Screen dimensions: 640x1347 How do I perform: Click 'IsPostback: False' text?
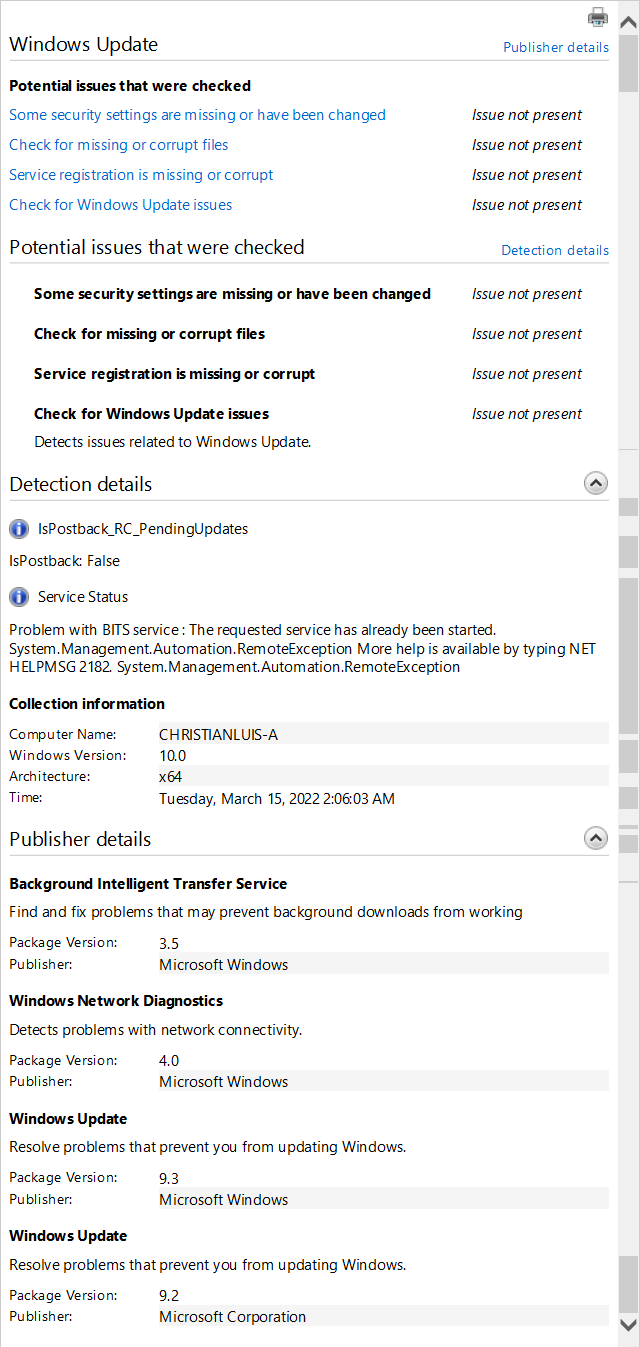tap(64, 561)
